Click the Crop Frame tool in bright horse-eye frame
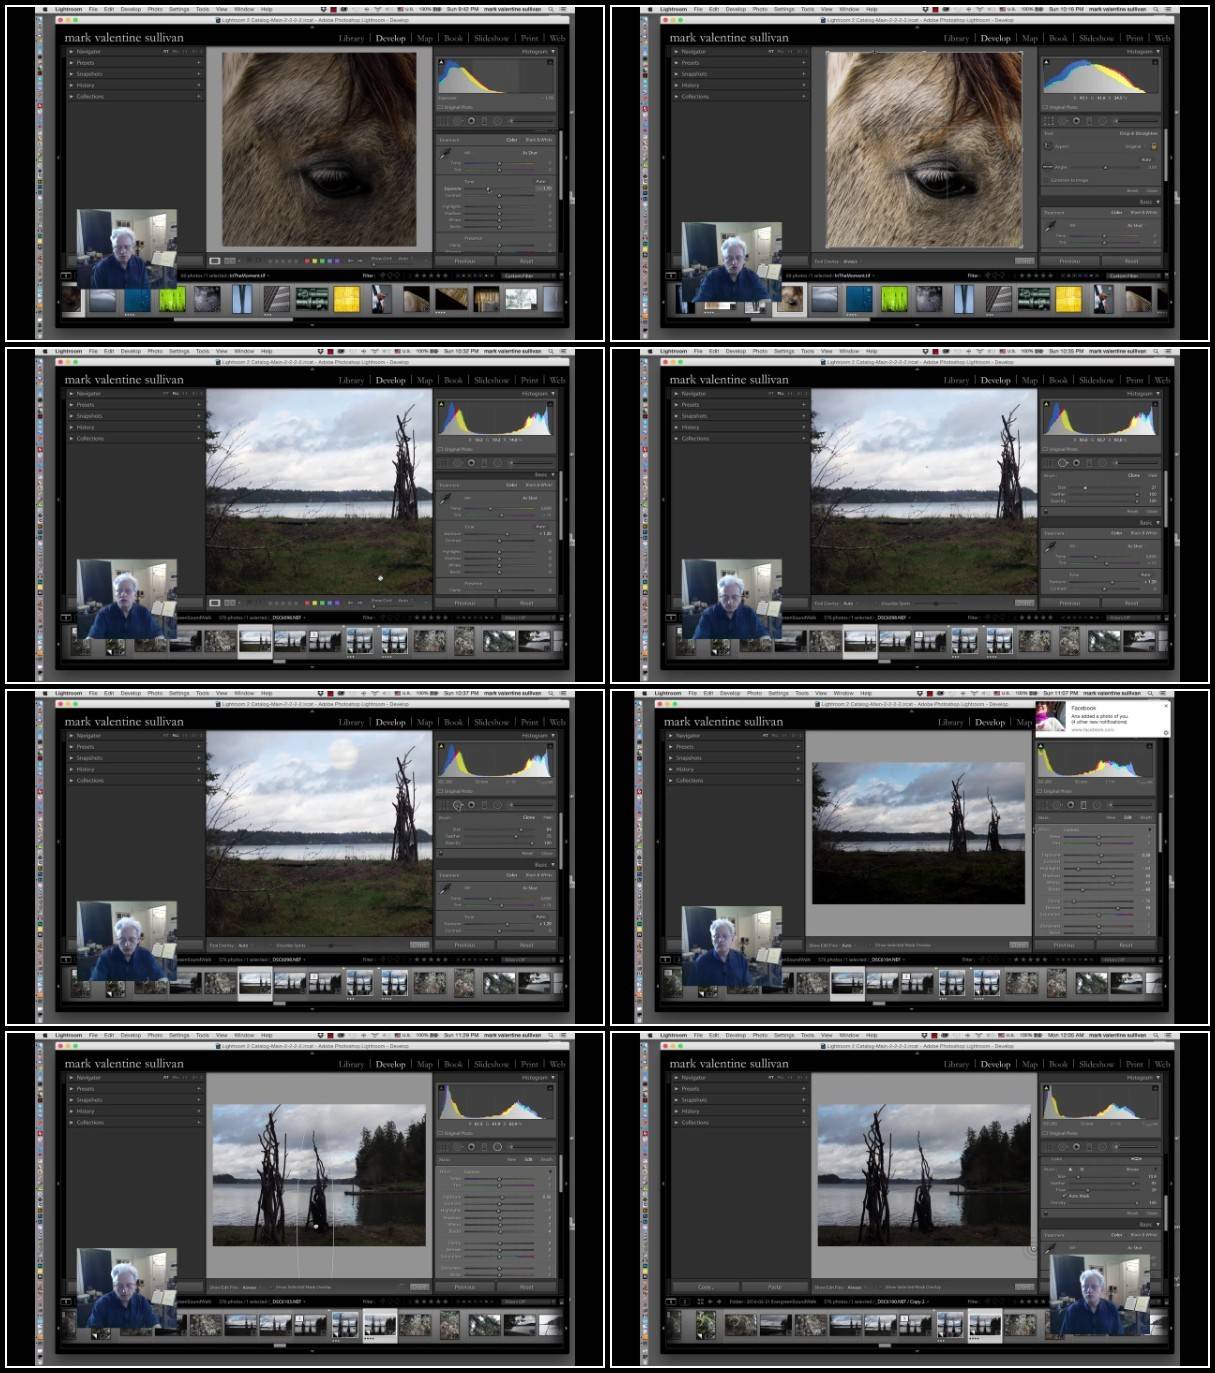The image size is (1215, 1373). (1048, 146)
